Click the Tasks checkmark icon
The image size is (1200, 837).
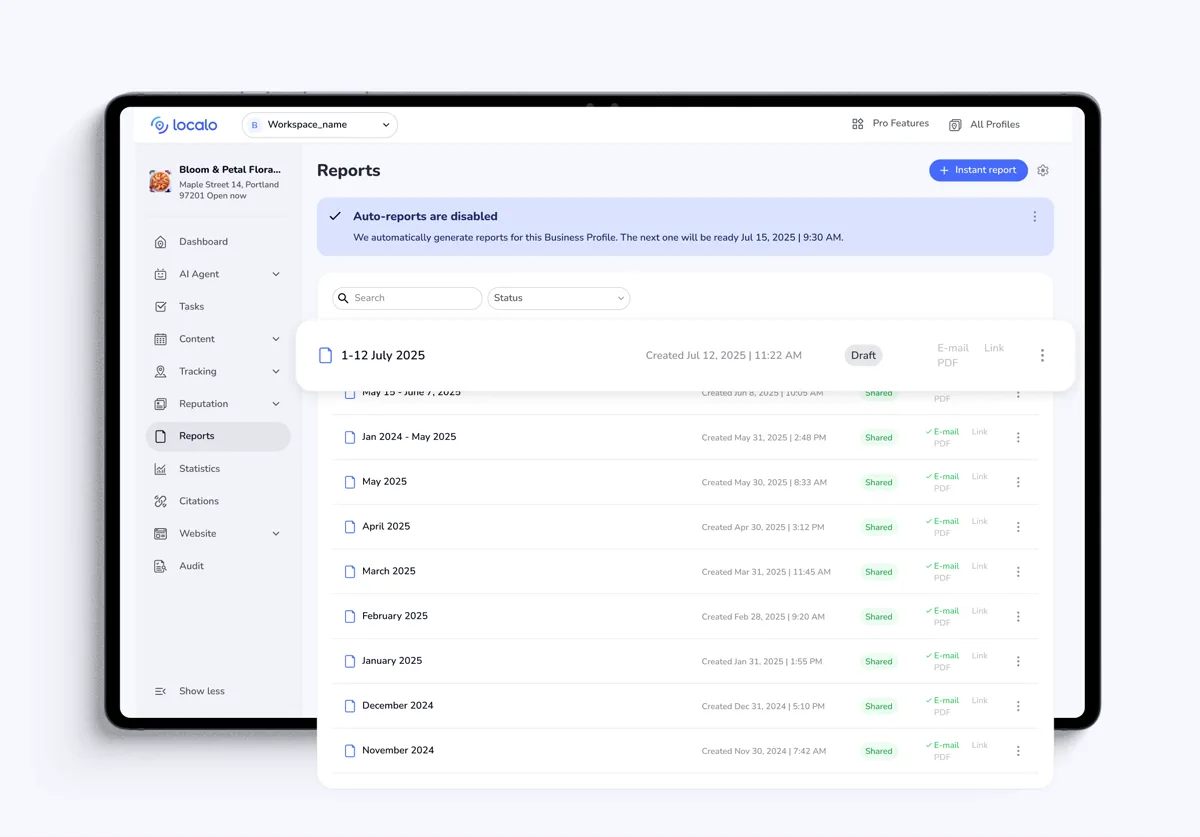[x=160, y=307]
